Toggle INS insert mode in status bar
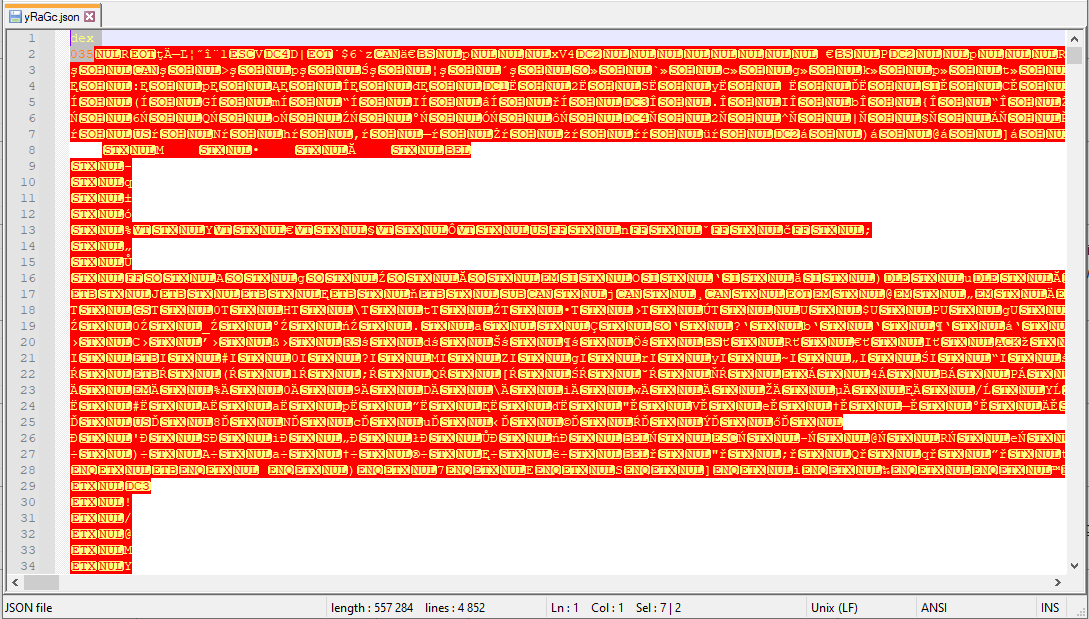Viewport: 1089px width, 619px height. (x=1049, y=607)
